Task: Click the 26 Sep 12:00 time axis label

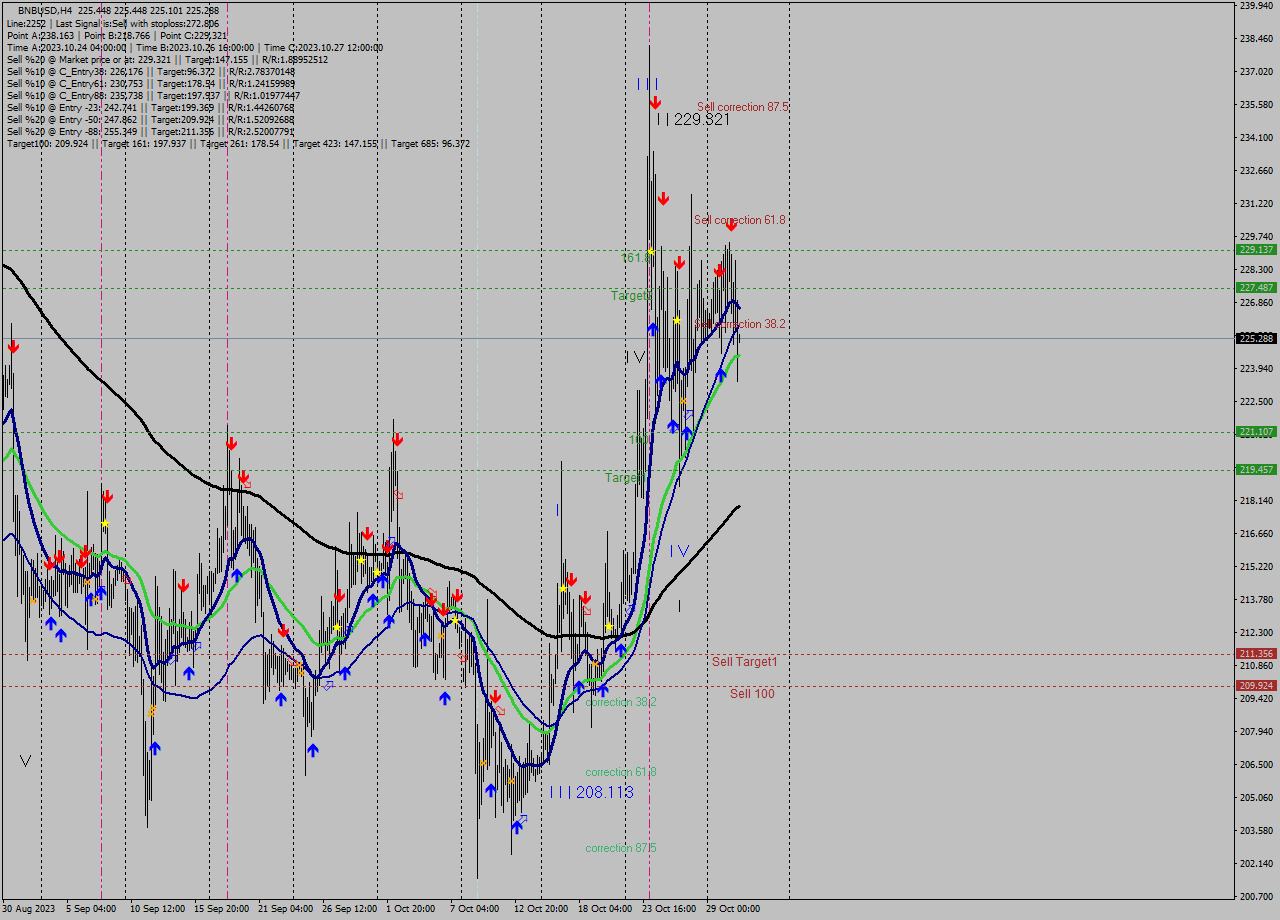Action: [x=349, y=909]
